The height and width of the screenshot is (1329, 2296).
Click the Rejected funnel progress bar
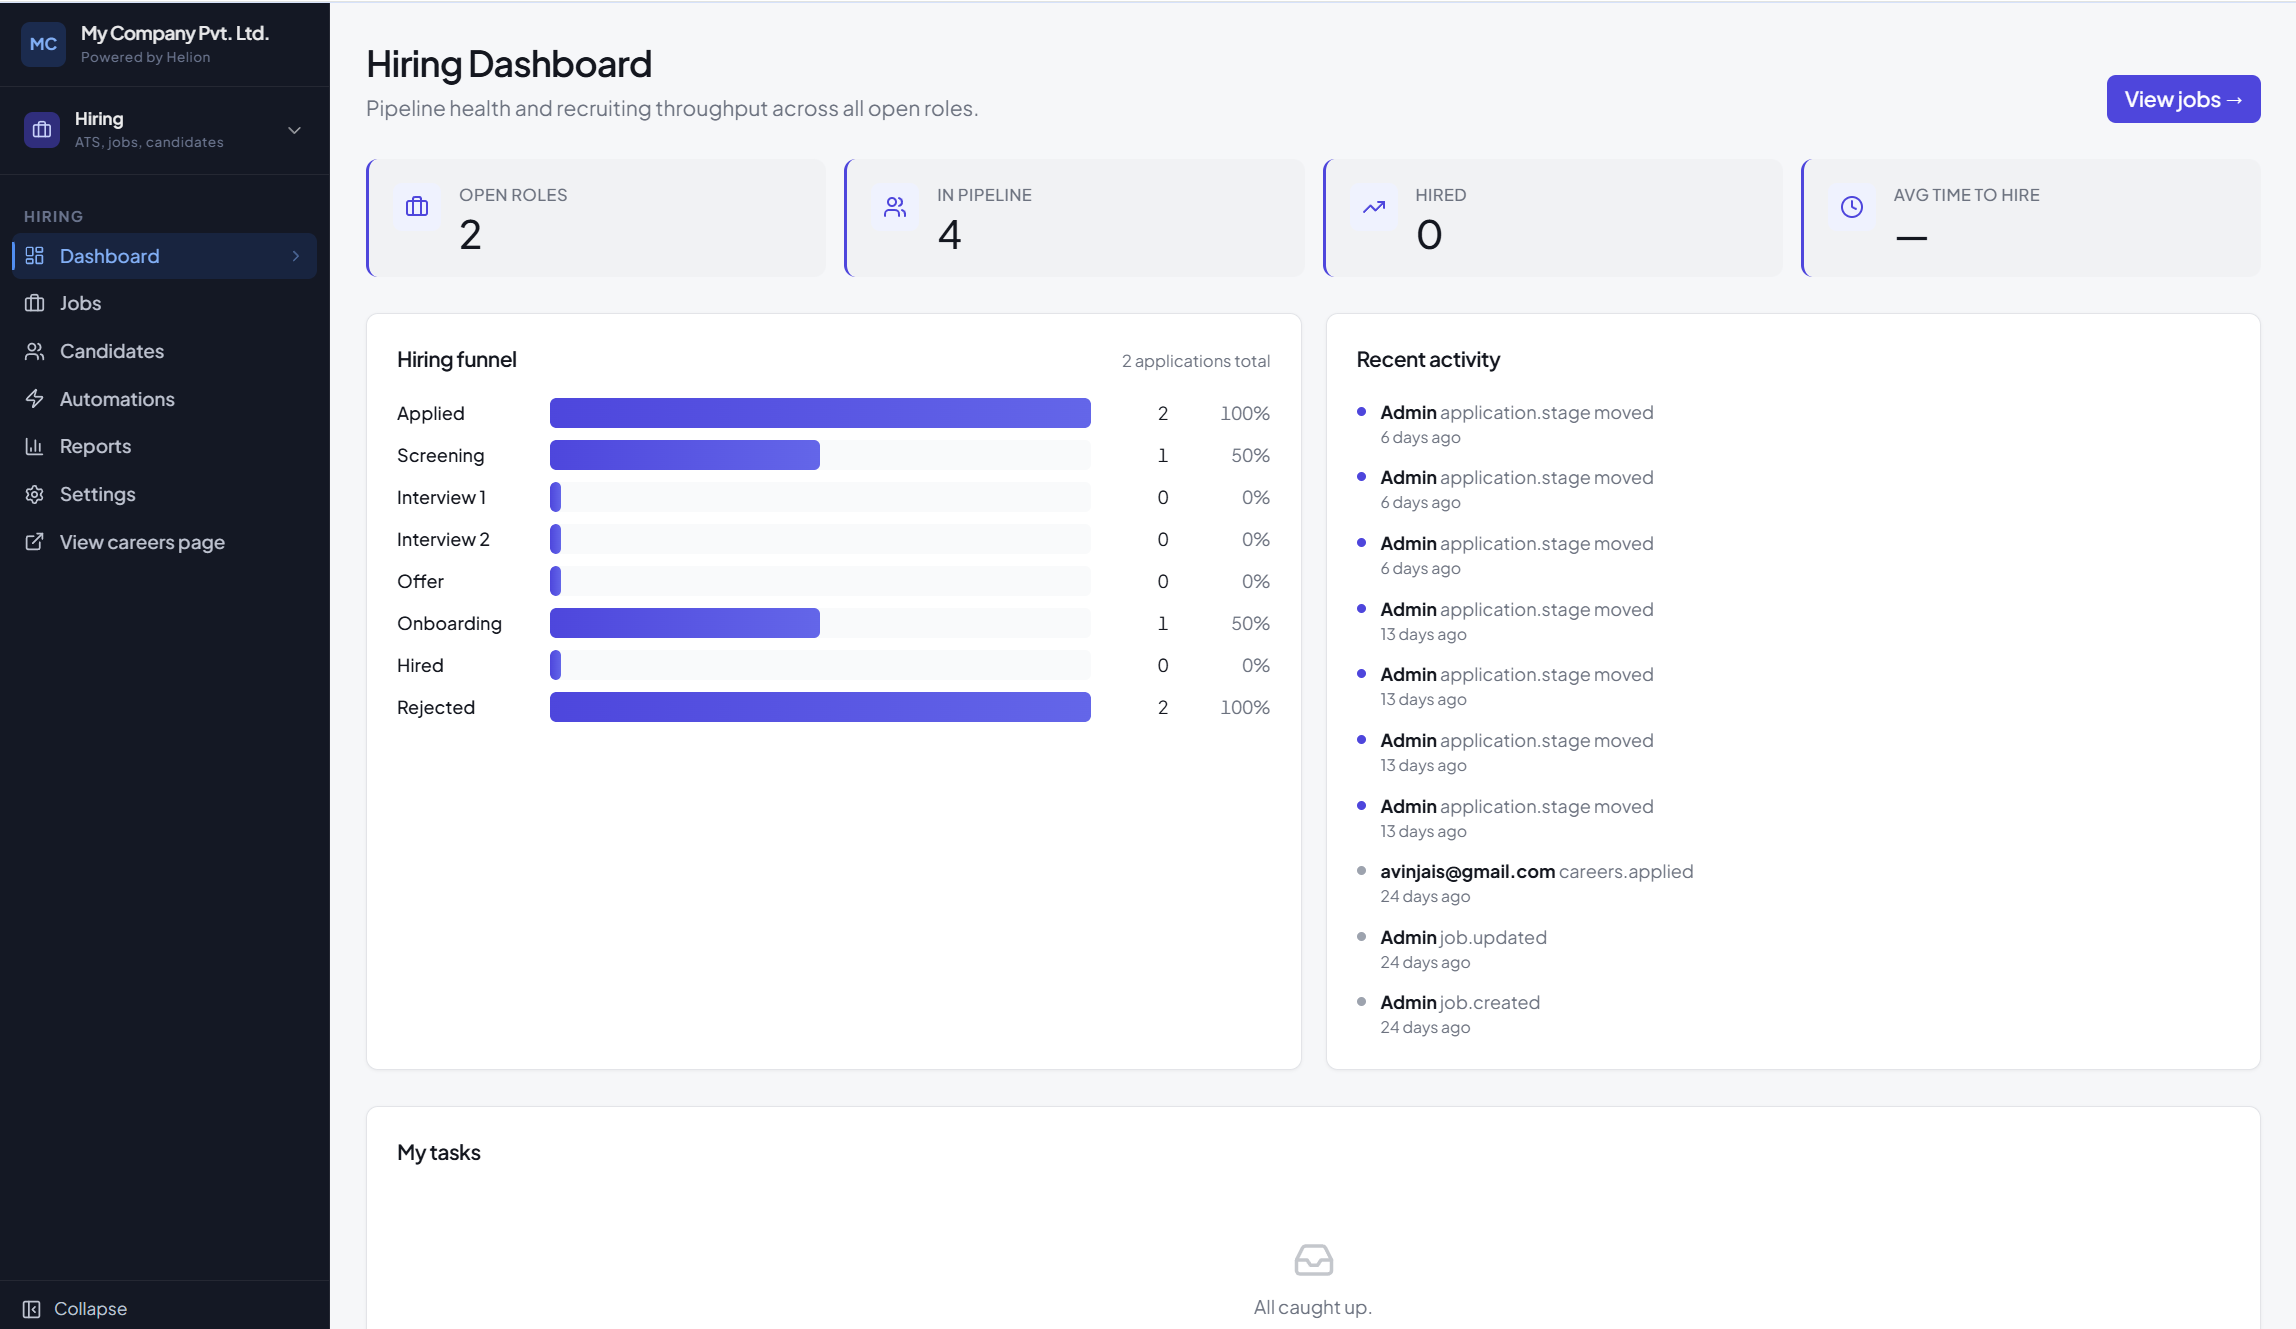coord(820,707)
